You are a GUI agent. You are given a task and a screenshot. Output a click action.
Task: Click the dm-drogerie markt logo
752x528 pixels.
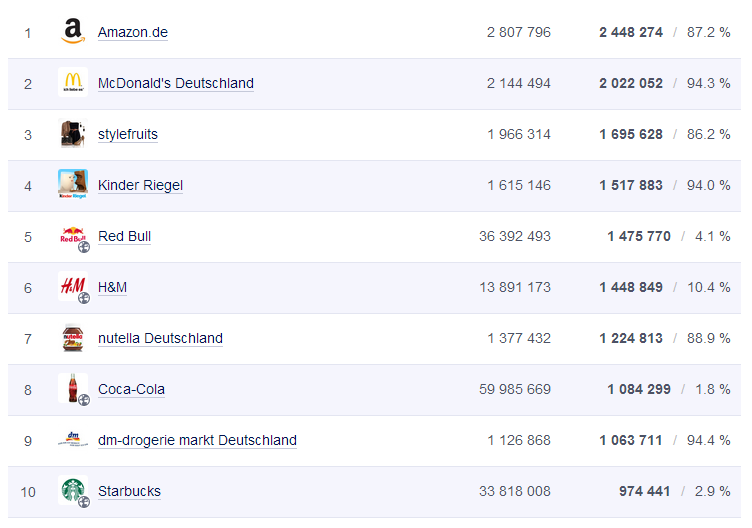[x=73, y=438]
